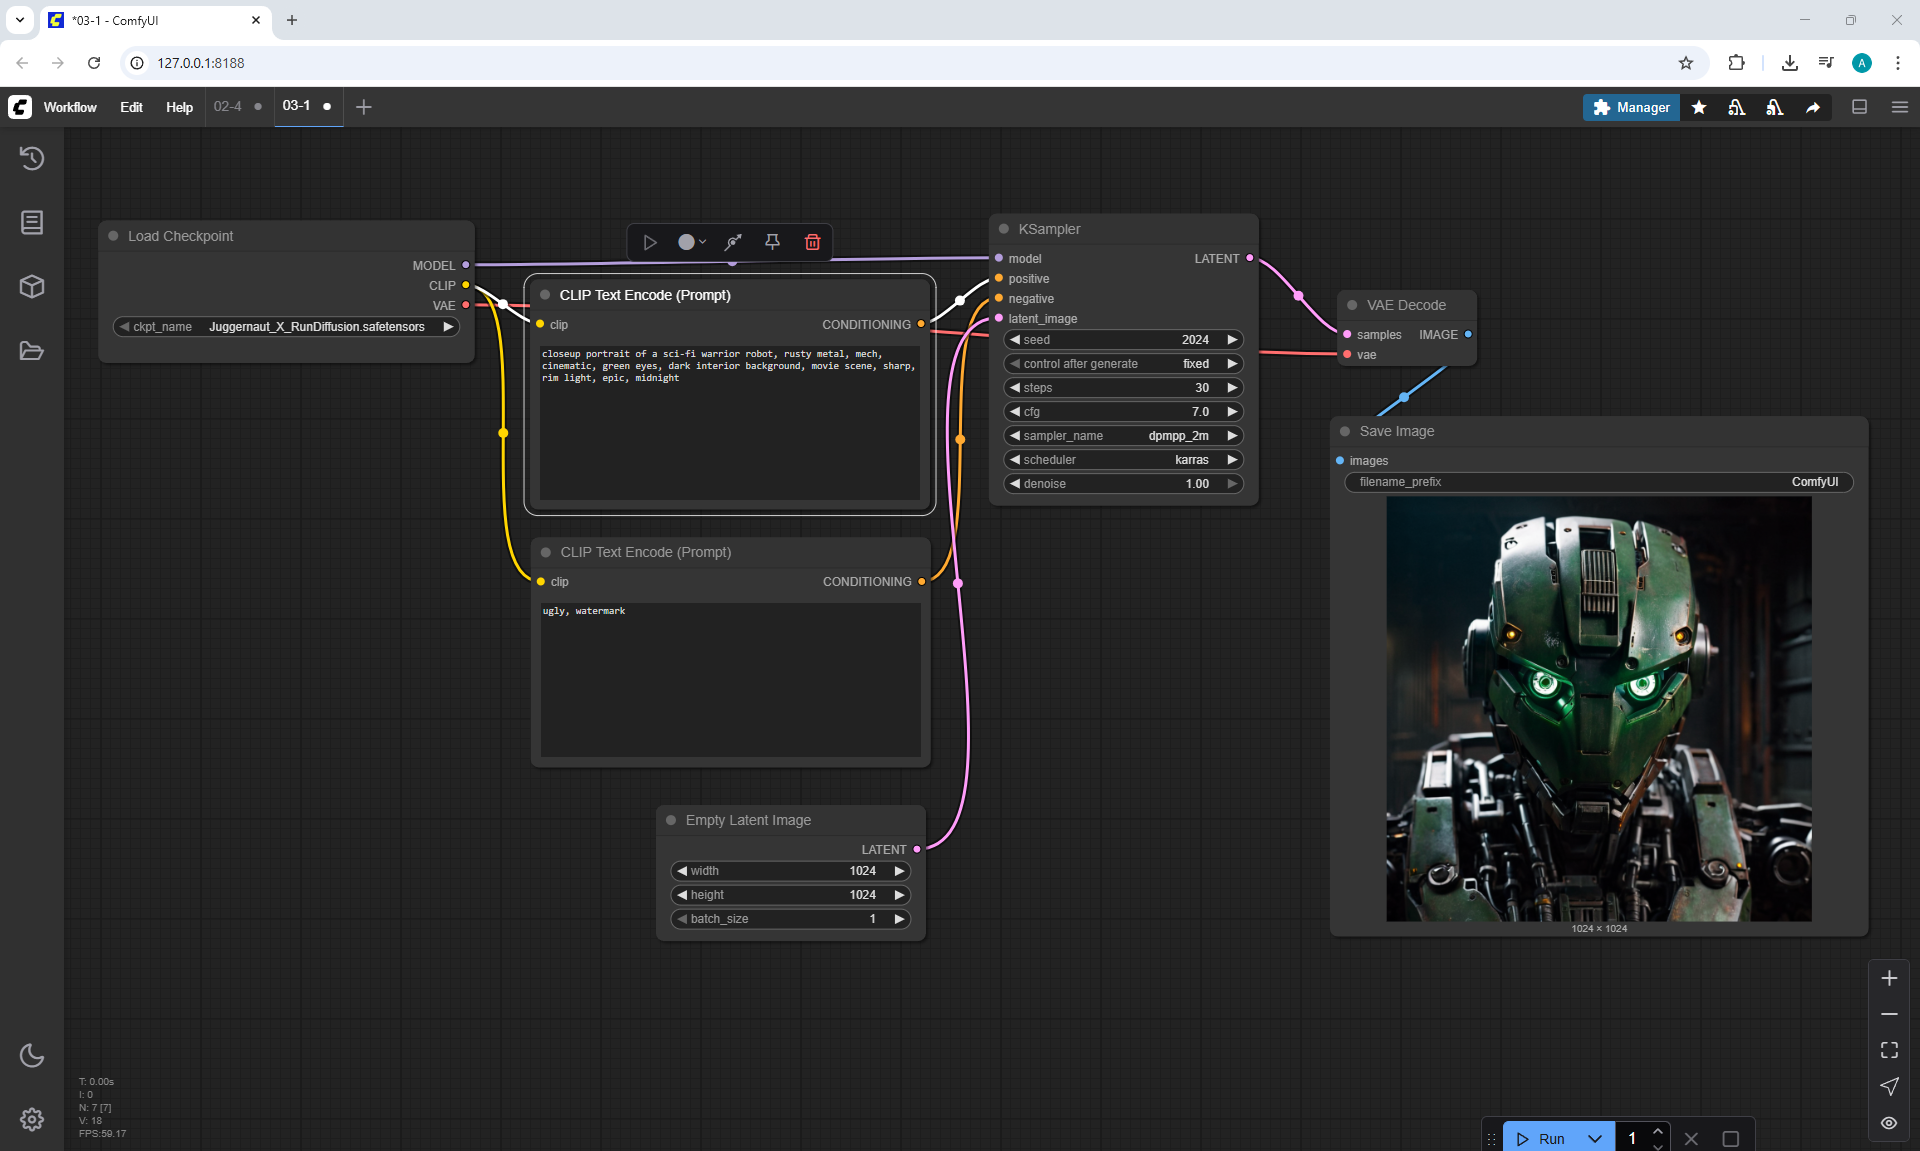Toggle link visibility eye icon
The width and height of the screenshot is (1920, 1151).
point(1889,1123)
